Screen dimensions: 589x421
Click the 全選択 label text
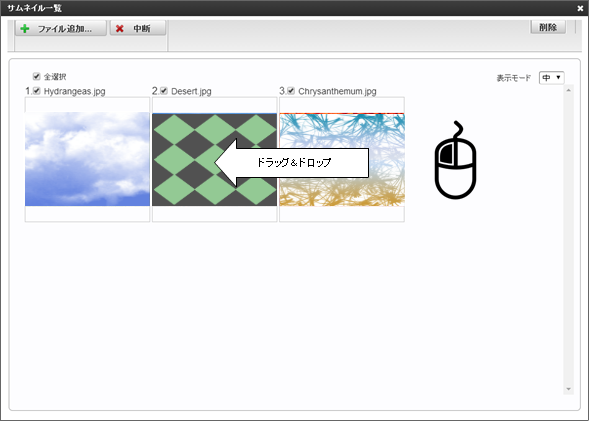[x=55, y=77]
